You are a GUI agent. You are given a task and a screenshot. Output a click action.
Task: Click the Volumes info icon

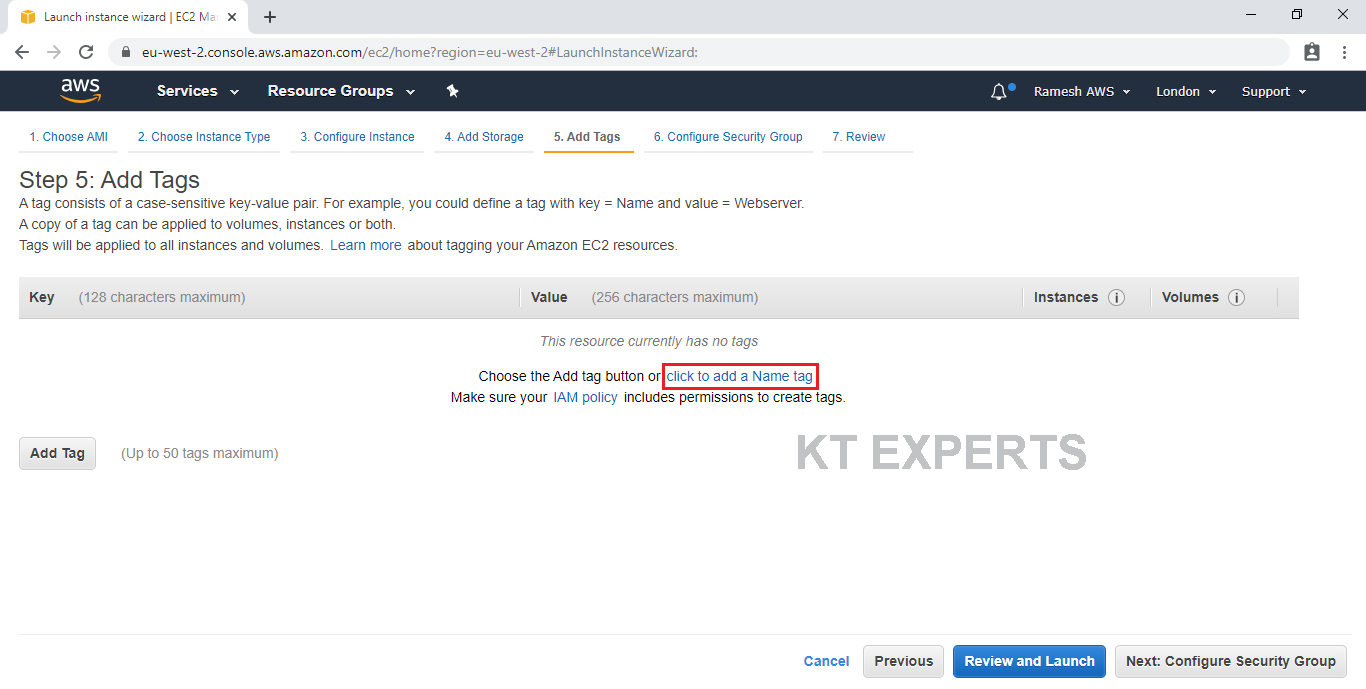[1236, 298]
